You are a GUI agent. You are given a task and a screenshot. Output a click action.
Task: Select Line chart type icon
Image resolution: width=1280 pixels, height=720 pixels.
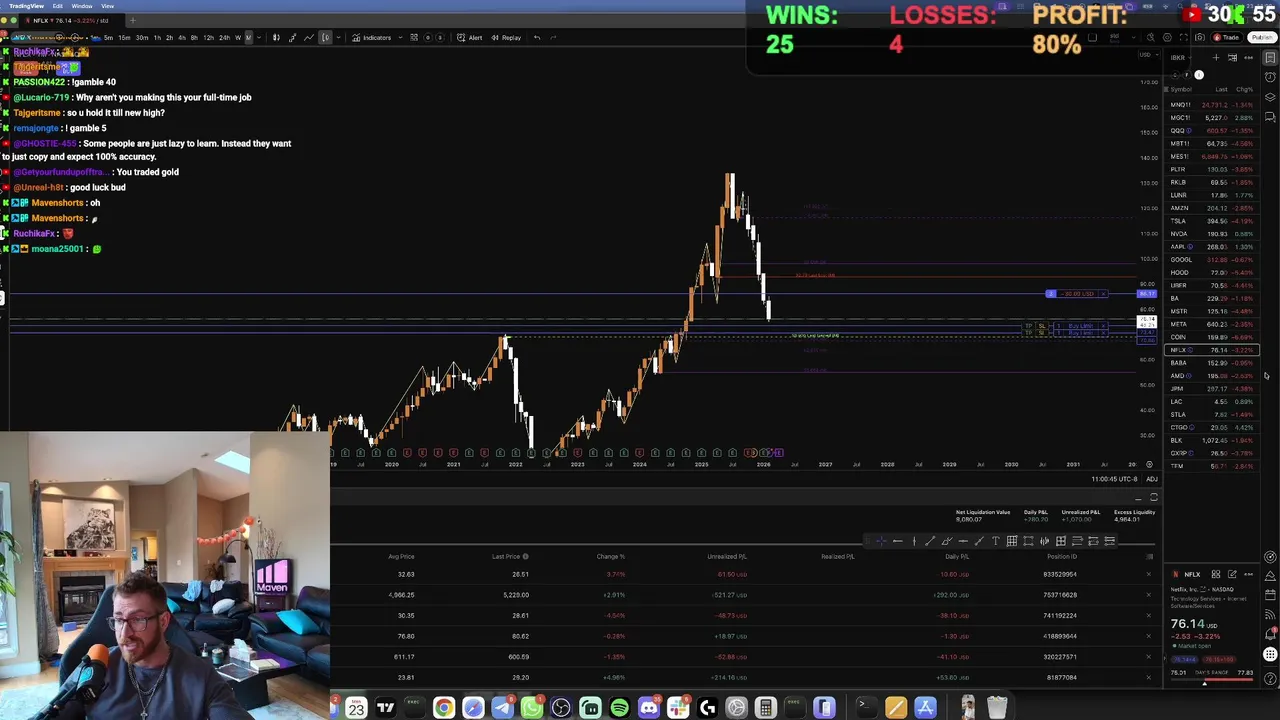308,37
